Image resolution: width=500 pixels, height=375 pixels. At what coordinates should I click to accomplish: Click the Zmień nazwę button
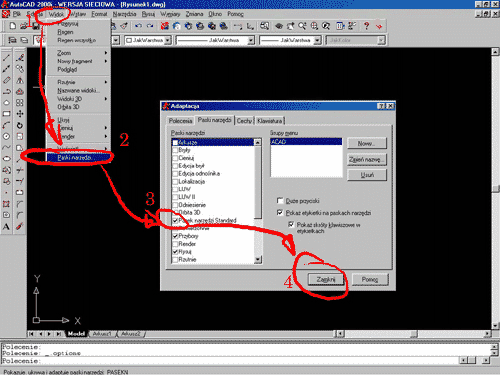point(367,159)
